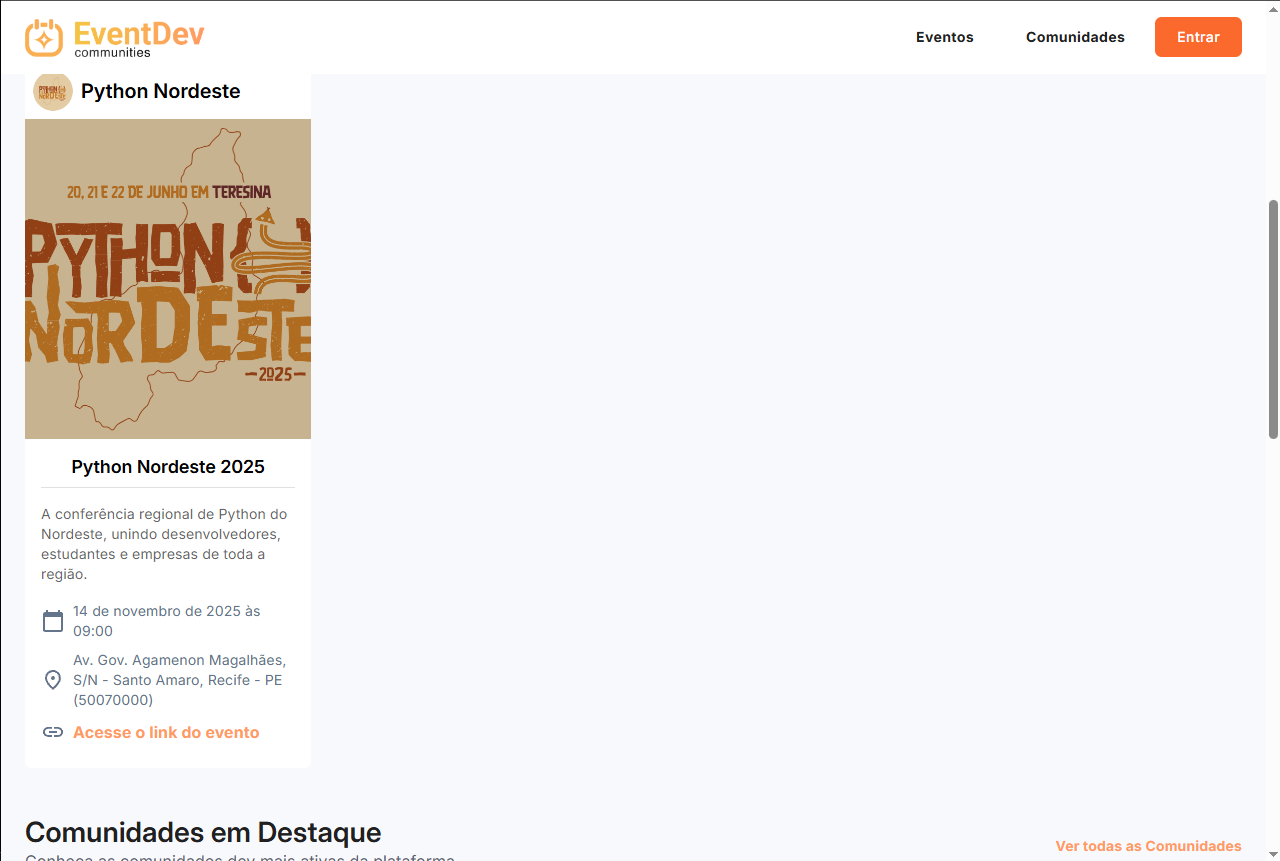Click the event description paragraph
Viewport: 1280px width, 861px height.
tap(166, 544)
